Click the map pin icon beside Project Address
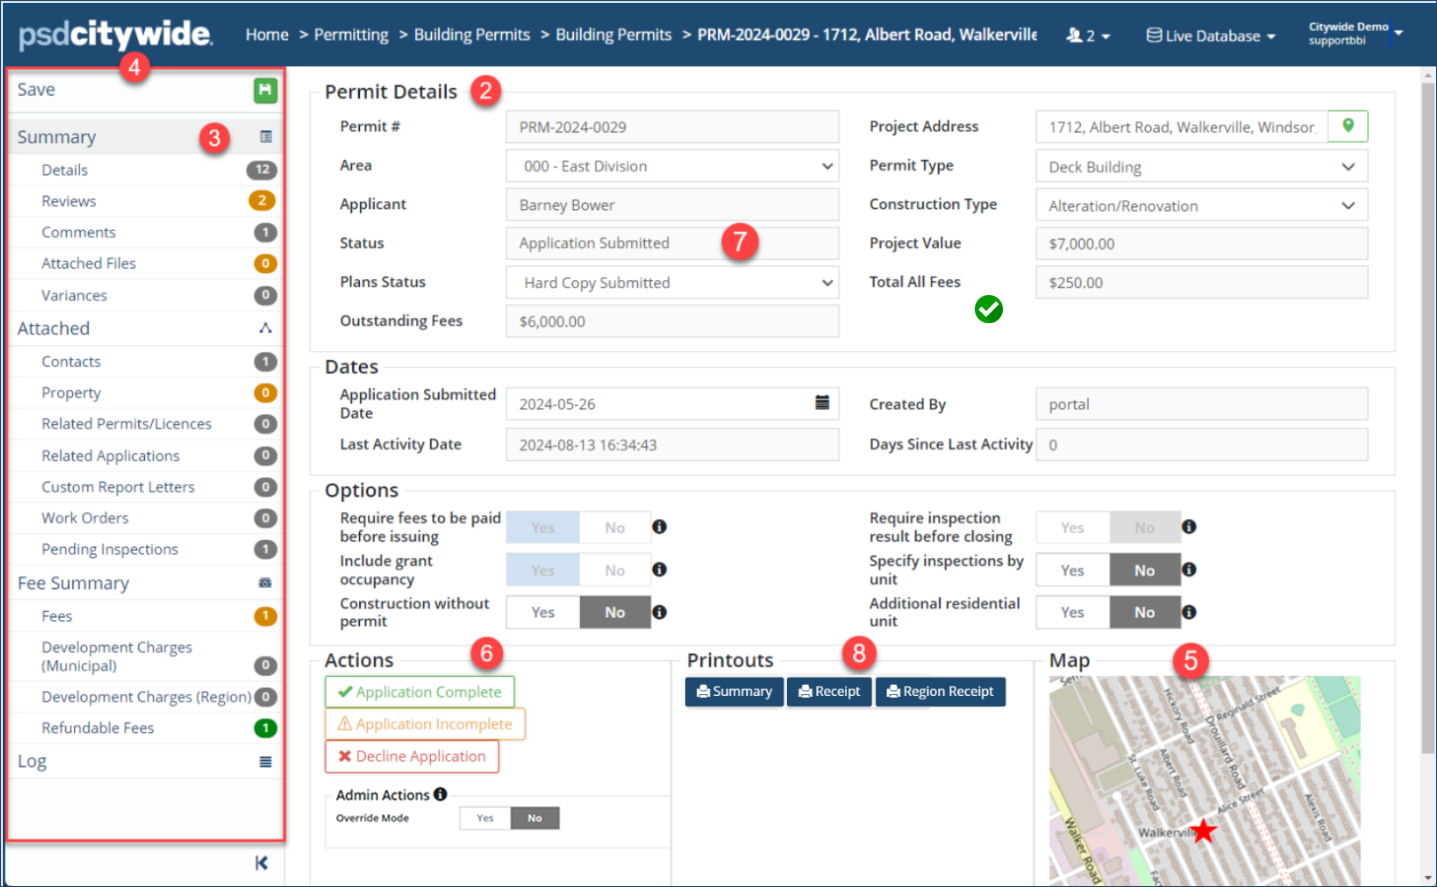 pos(1347,126)
